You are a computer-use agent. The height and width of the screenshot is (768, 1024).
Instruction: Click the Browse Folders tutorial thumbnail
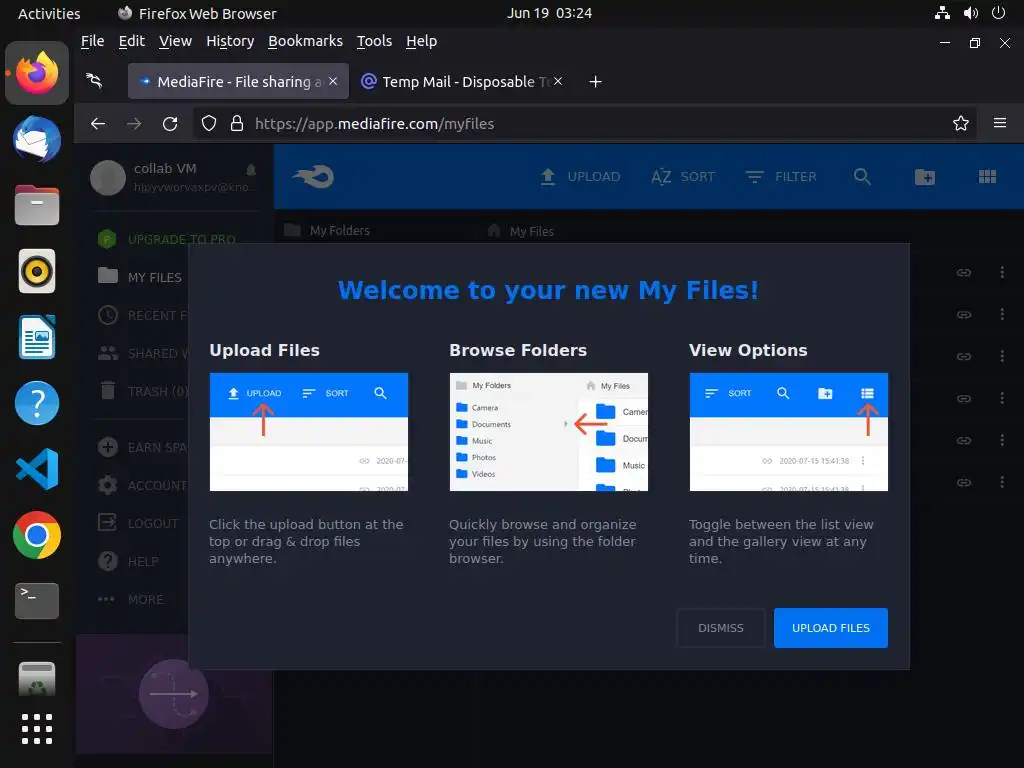pos(549,432)
